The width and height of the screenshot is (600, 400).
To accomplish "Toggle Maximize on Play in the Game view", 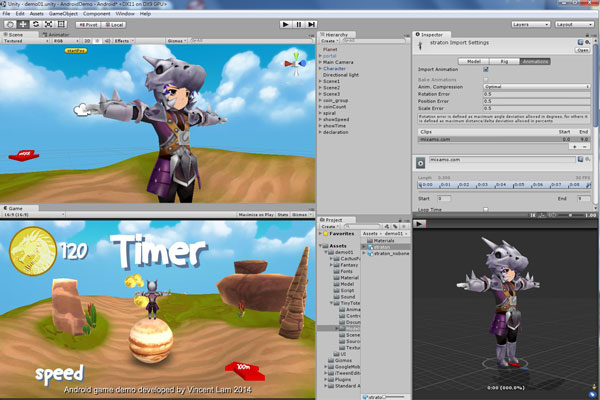I will click(256, 215).
